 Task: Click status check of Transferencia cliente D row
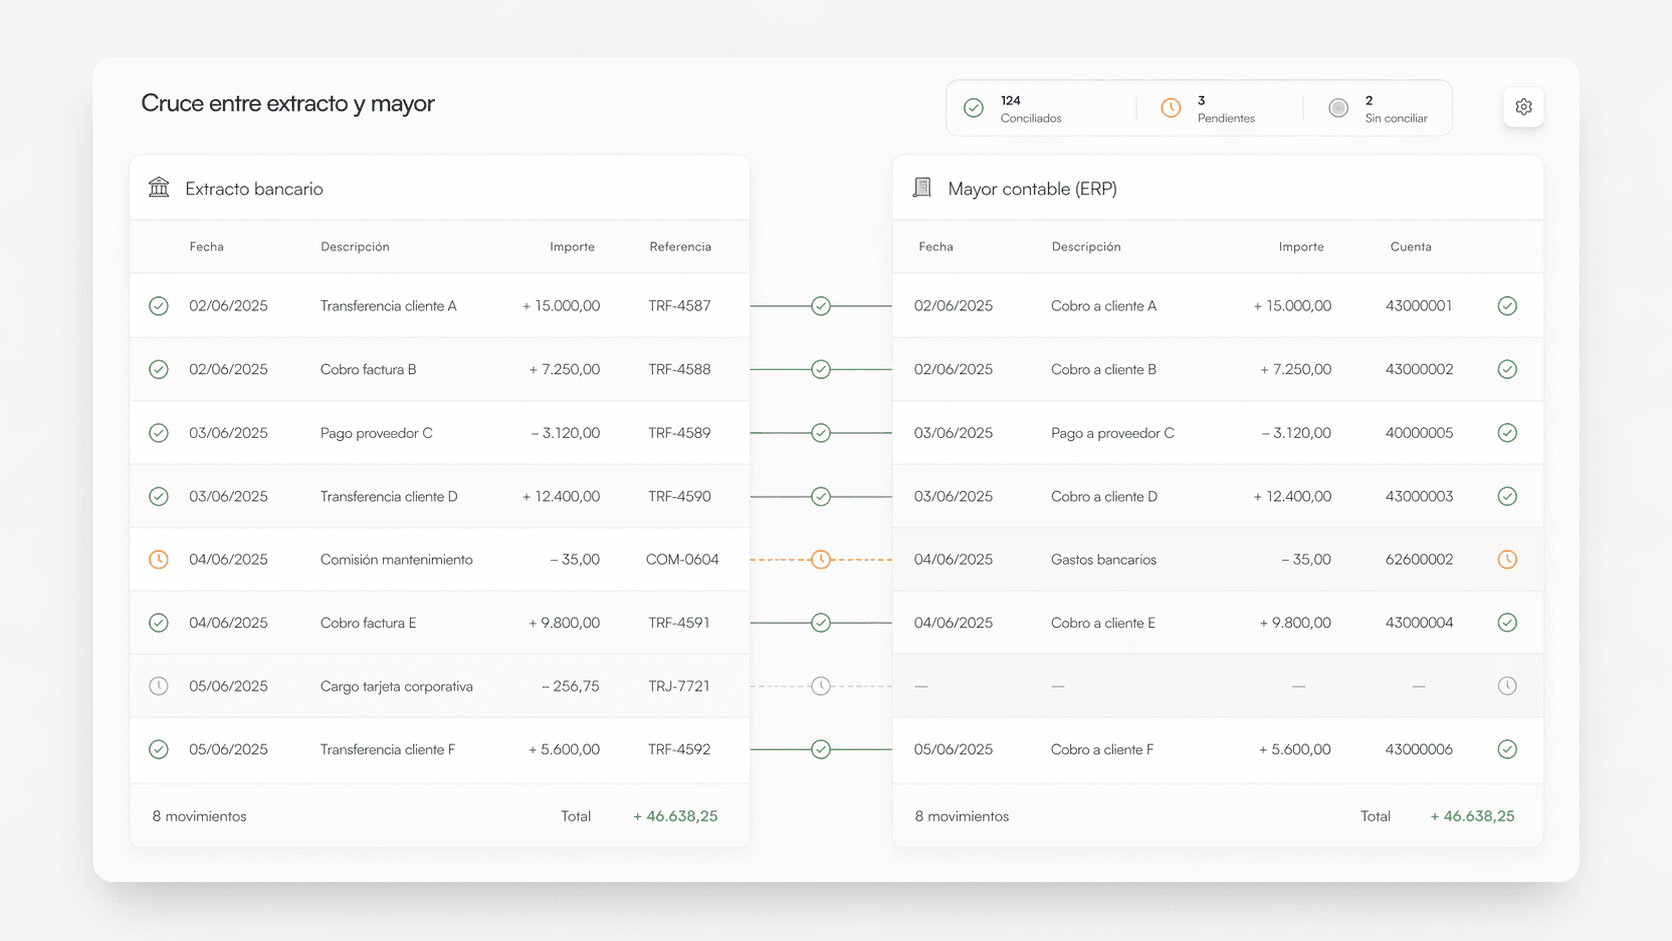point(158,496)
